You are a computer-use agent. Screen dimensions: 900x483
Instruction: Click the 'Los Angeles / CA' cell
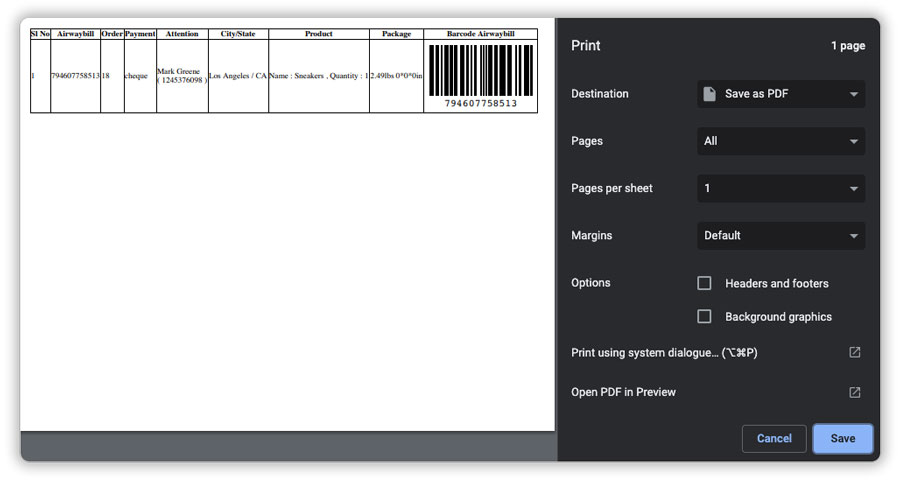[x=238, y=75]
